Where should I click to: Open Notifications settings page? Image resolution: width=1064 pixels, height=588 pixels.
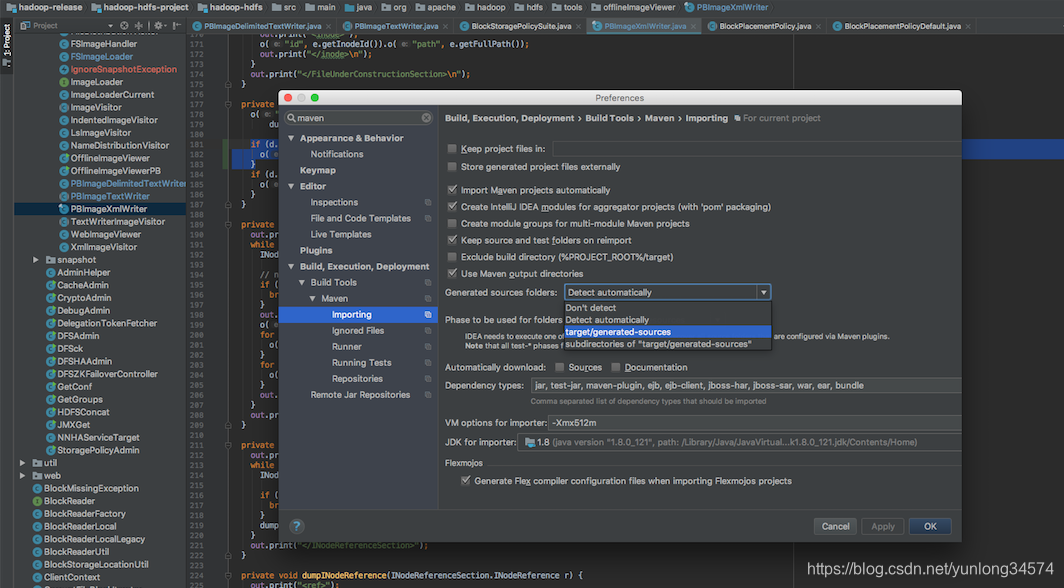pos(337,154)
